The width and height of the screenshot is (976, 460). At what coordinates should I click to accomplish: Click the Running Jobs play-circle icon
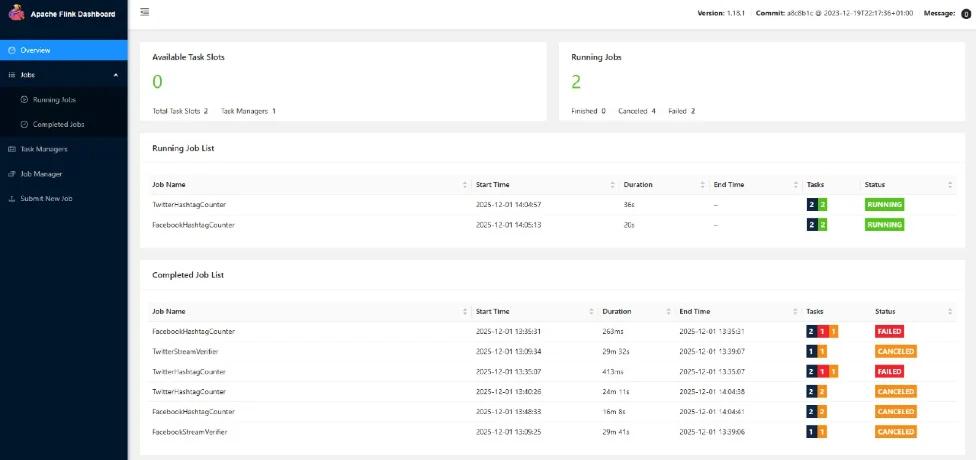pos(24,100)
